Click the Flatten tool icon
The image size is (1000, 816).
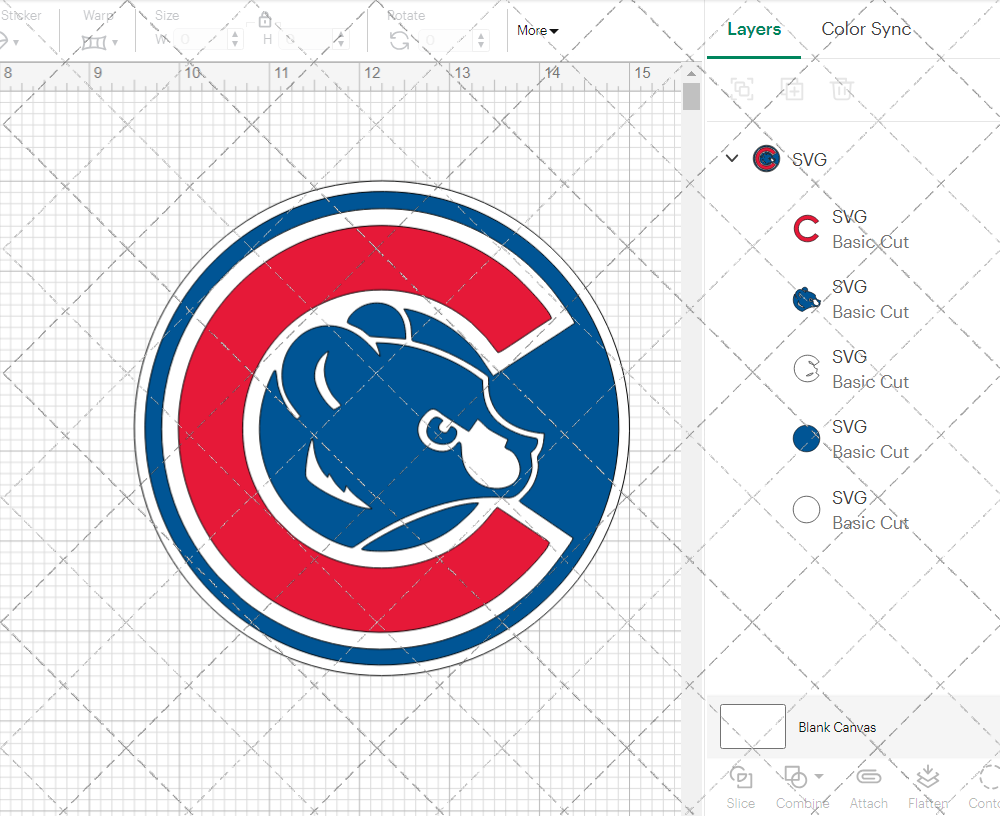[x=927, y=777]
